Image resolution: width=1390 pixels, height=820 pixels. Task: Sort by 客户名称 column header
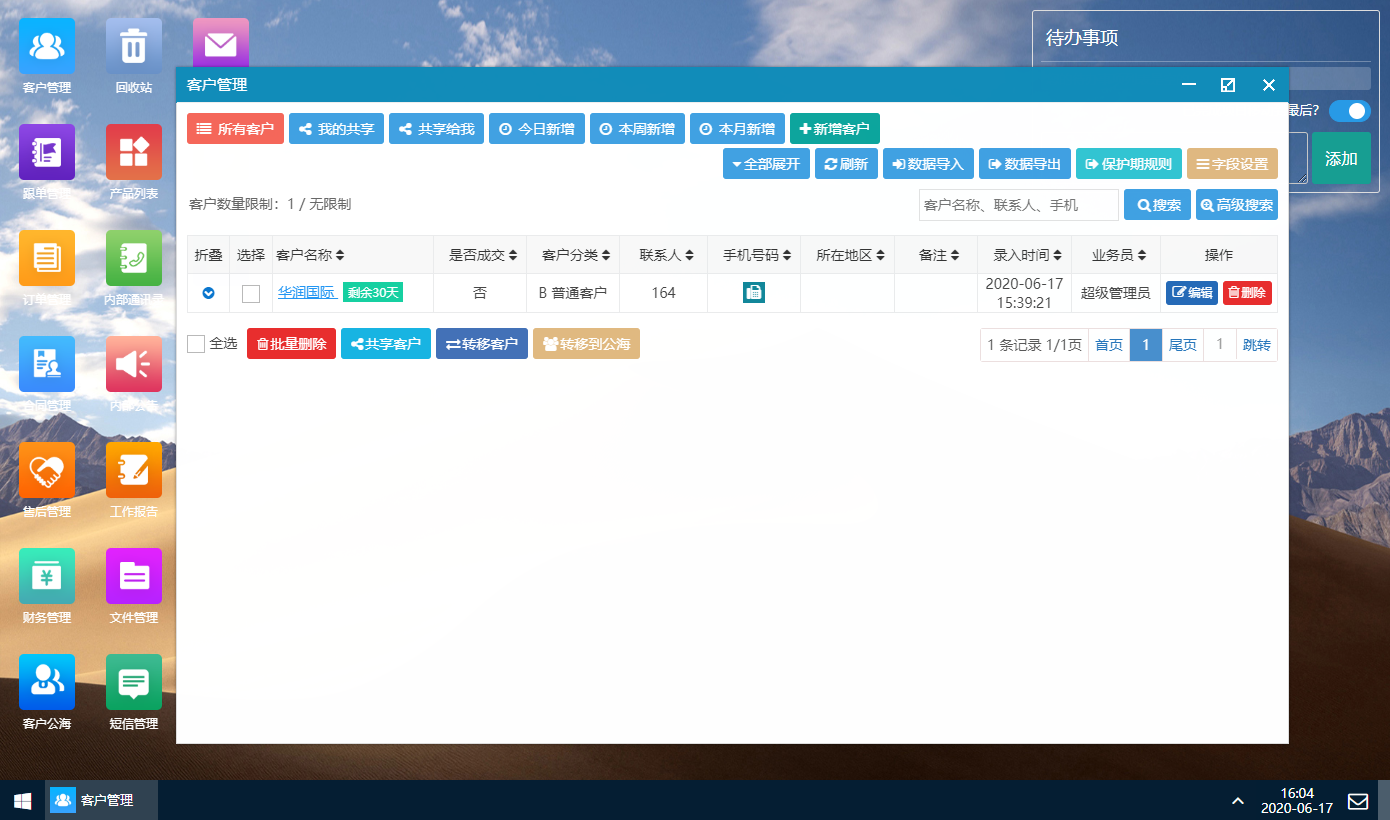point(310,255)
